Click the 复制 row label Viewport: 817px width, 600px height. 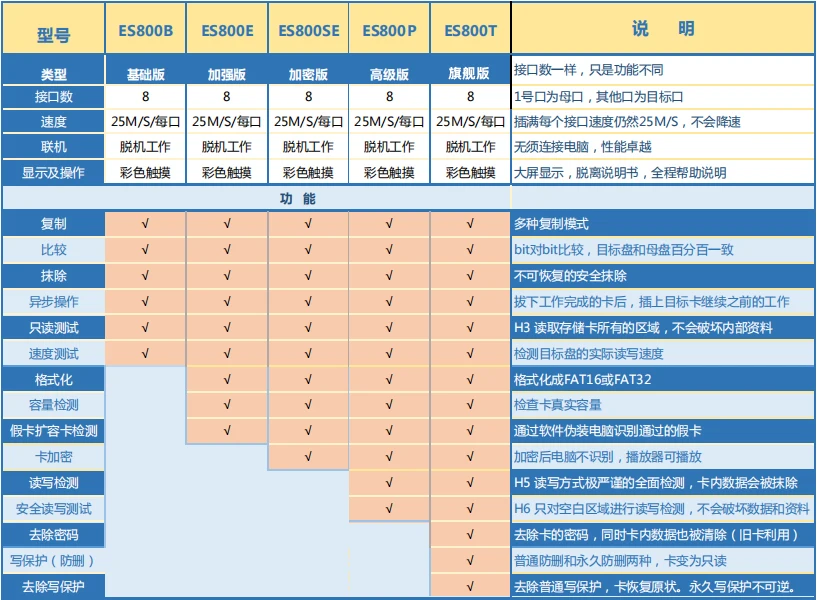point(54,223)
